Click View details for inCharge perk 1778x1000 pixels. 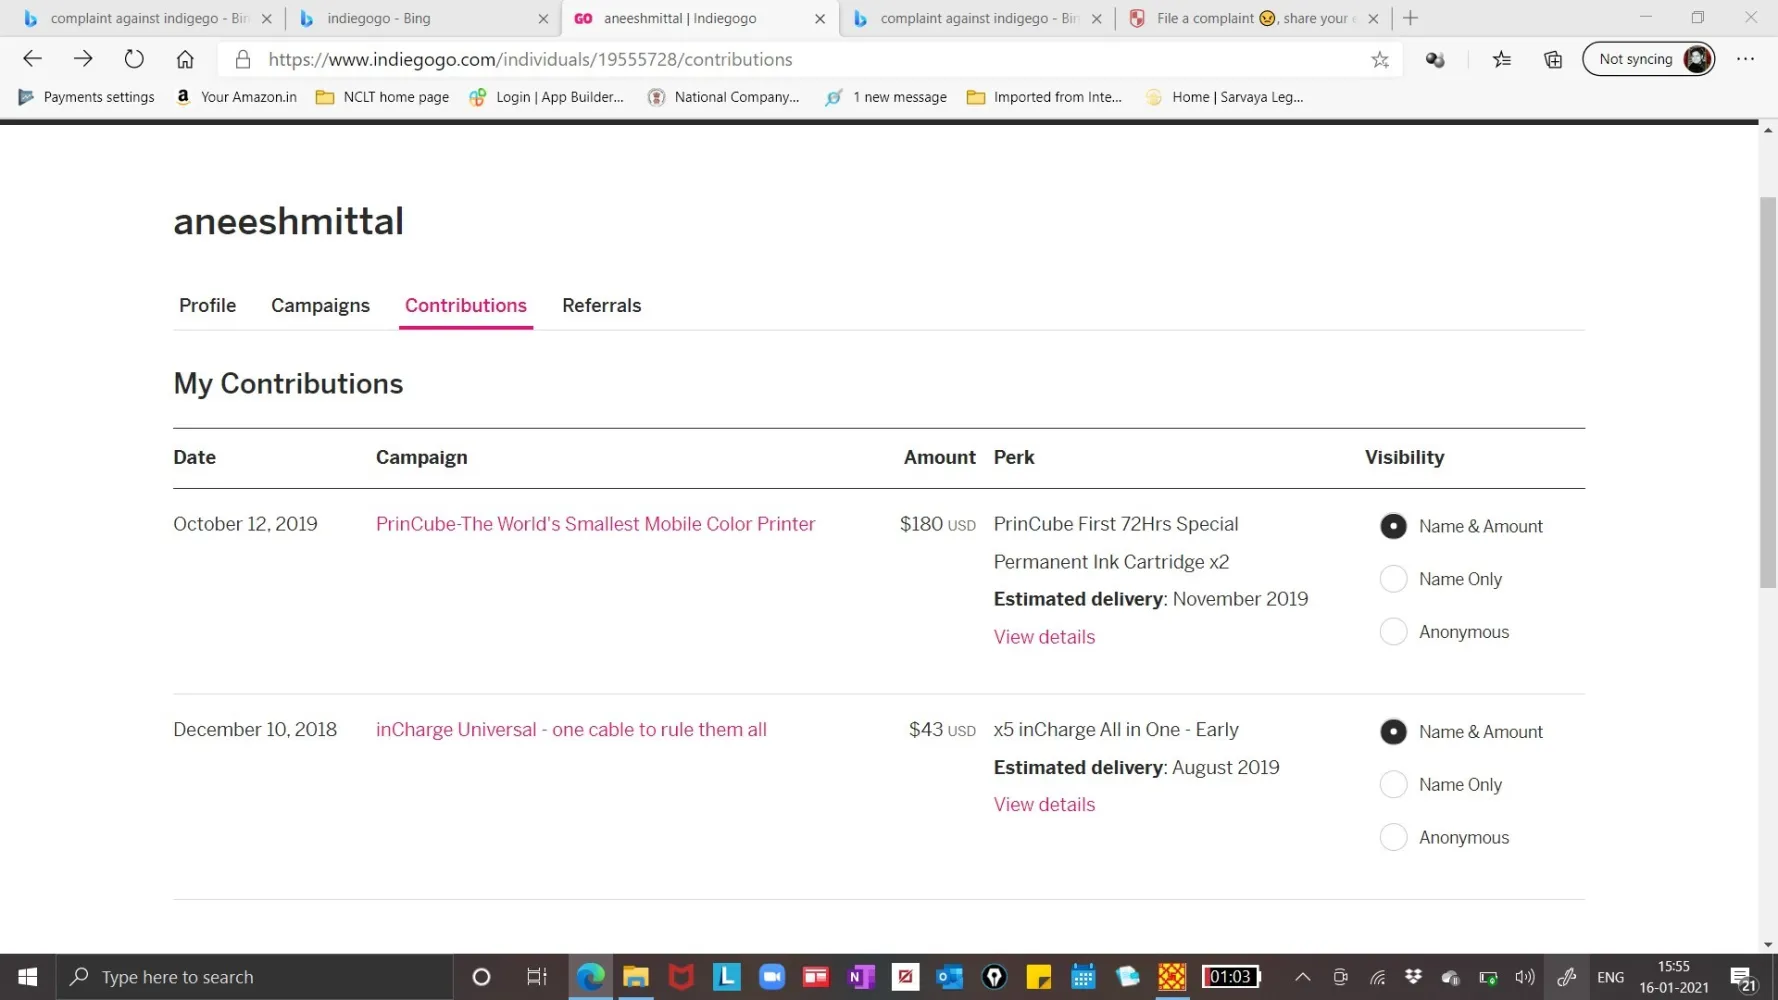coord(1044,805)
